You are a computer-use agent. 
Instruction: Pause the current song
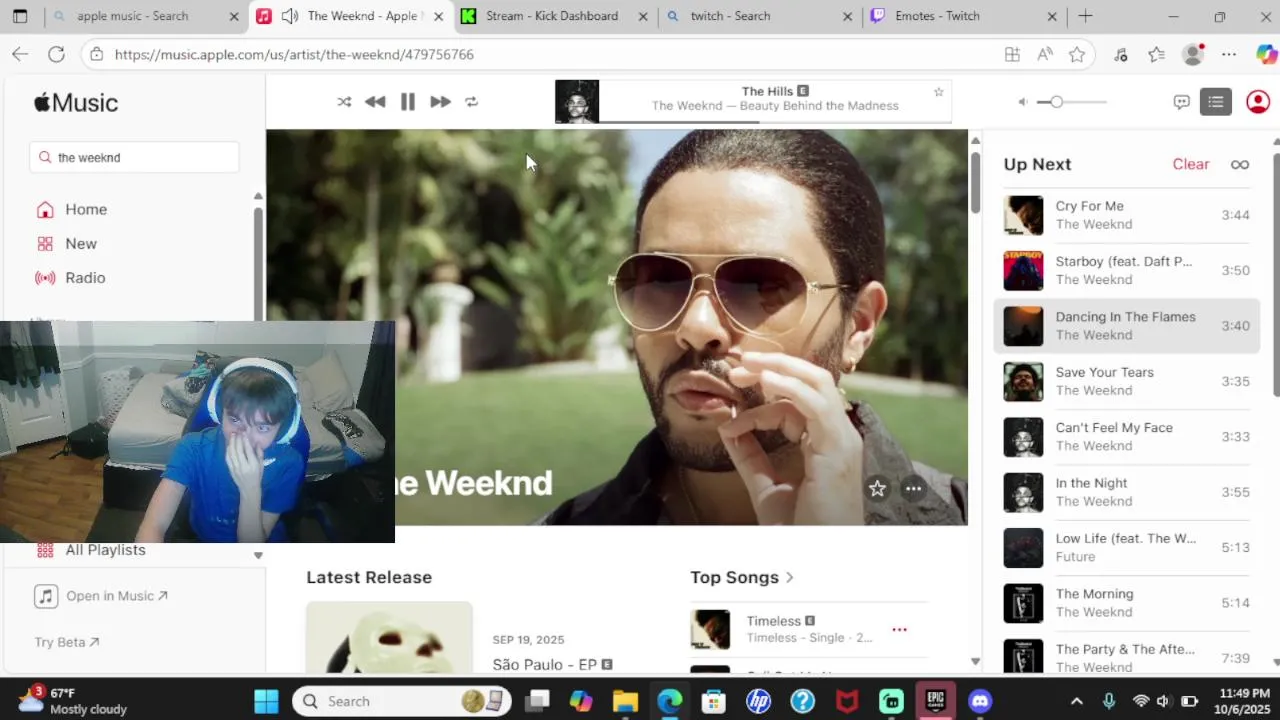pos(408,102)
